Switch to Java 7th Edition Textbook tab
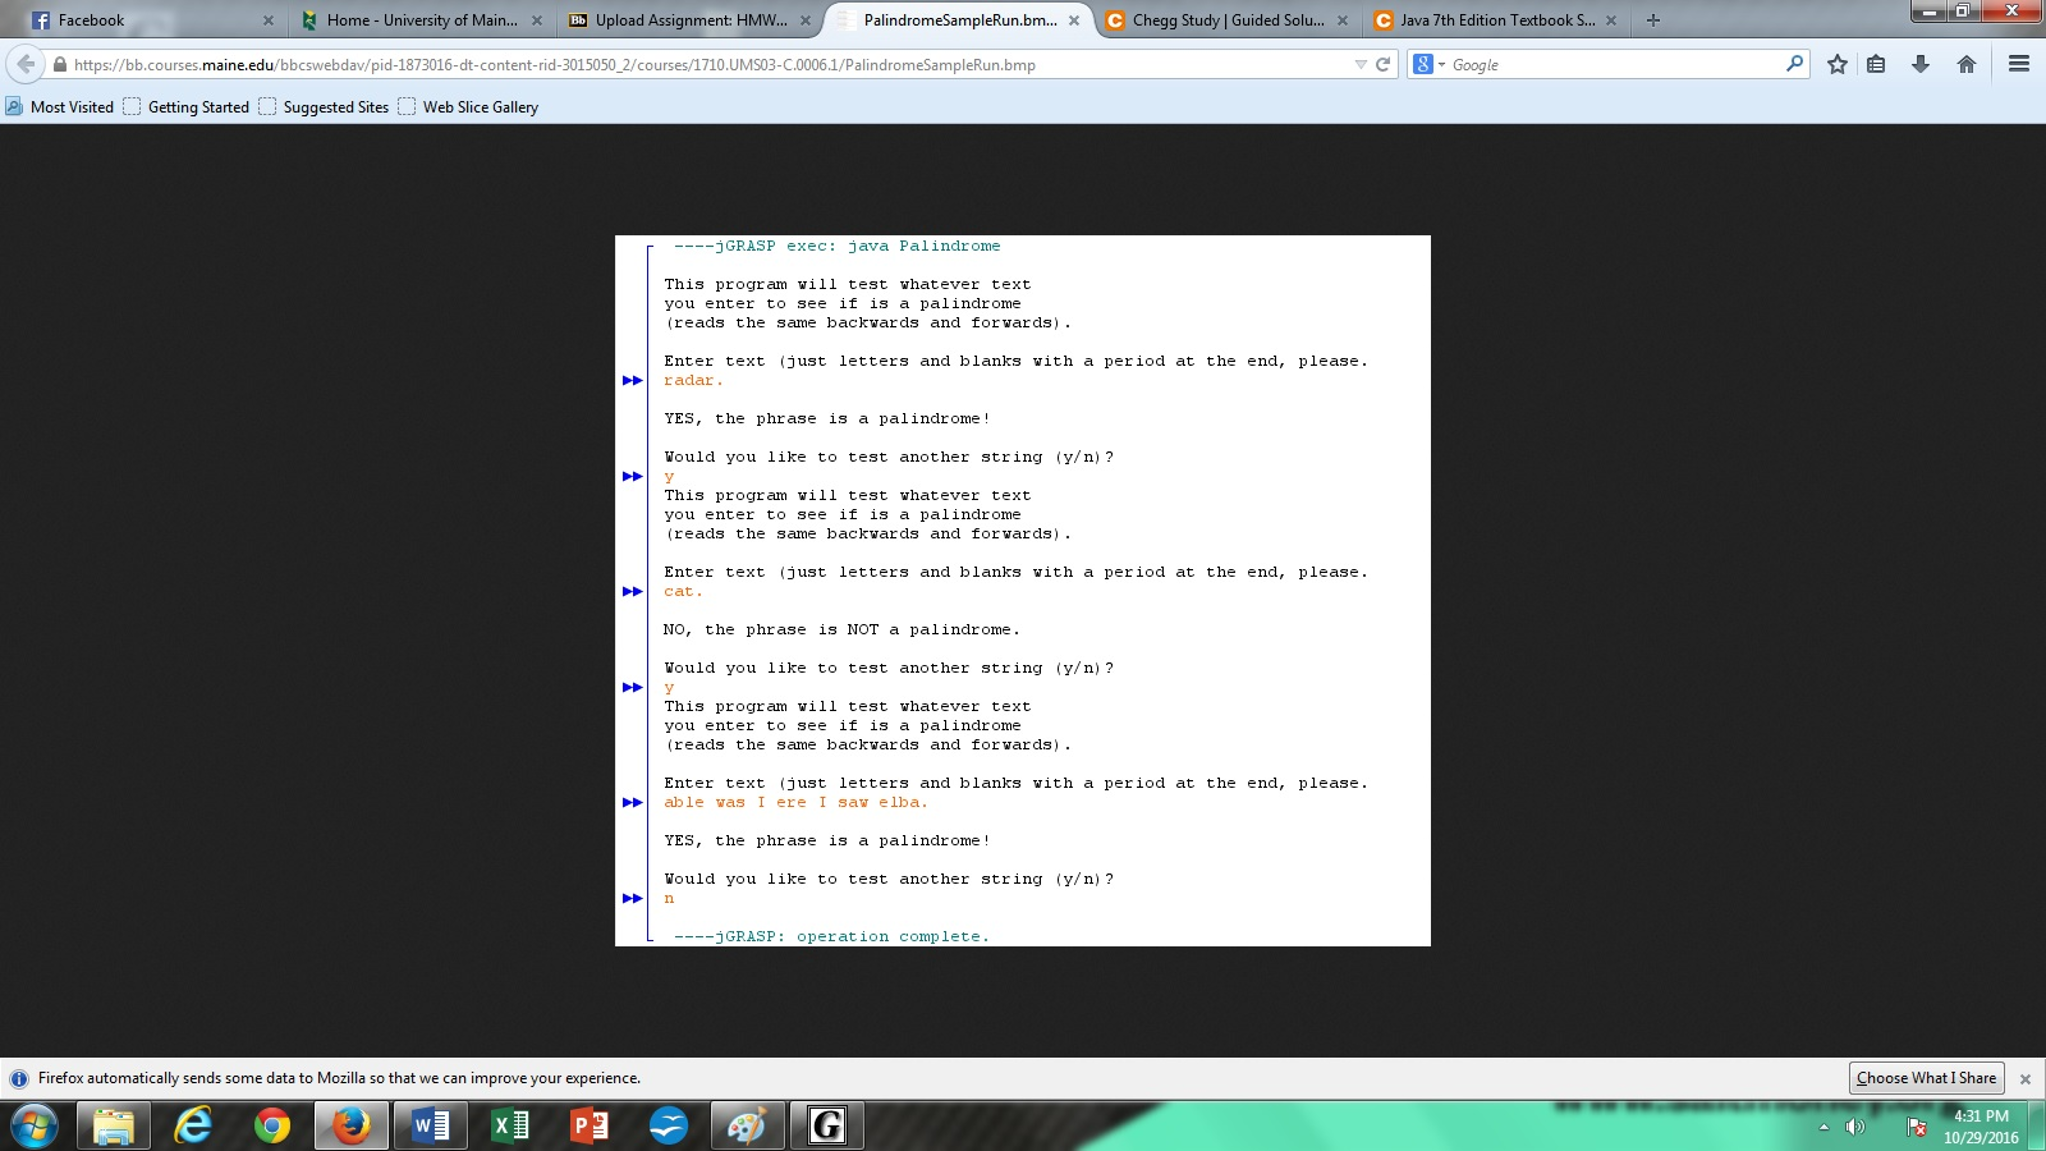This screenshot has height=1151, width=2046. pos(1496,20)
